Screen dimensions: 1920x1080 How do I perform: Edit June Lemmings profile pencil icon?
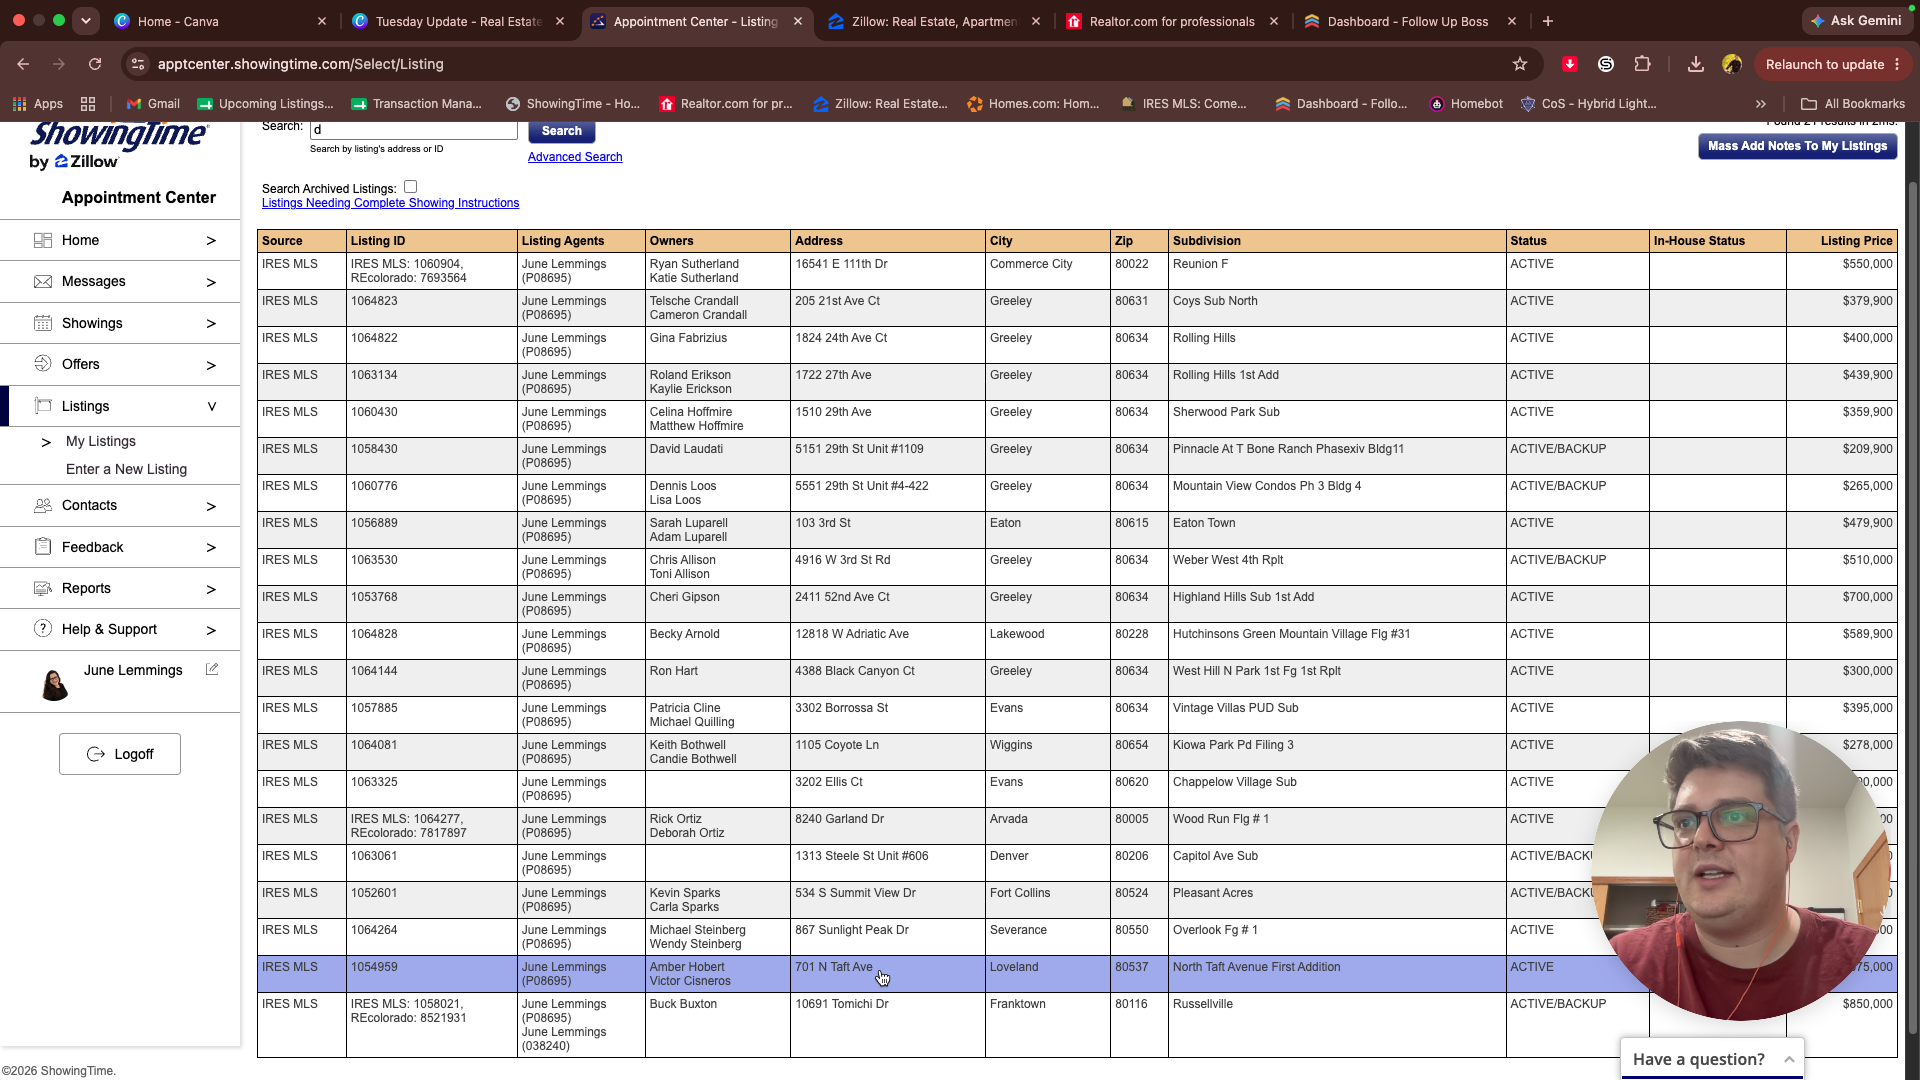pos(212,669)
